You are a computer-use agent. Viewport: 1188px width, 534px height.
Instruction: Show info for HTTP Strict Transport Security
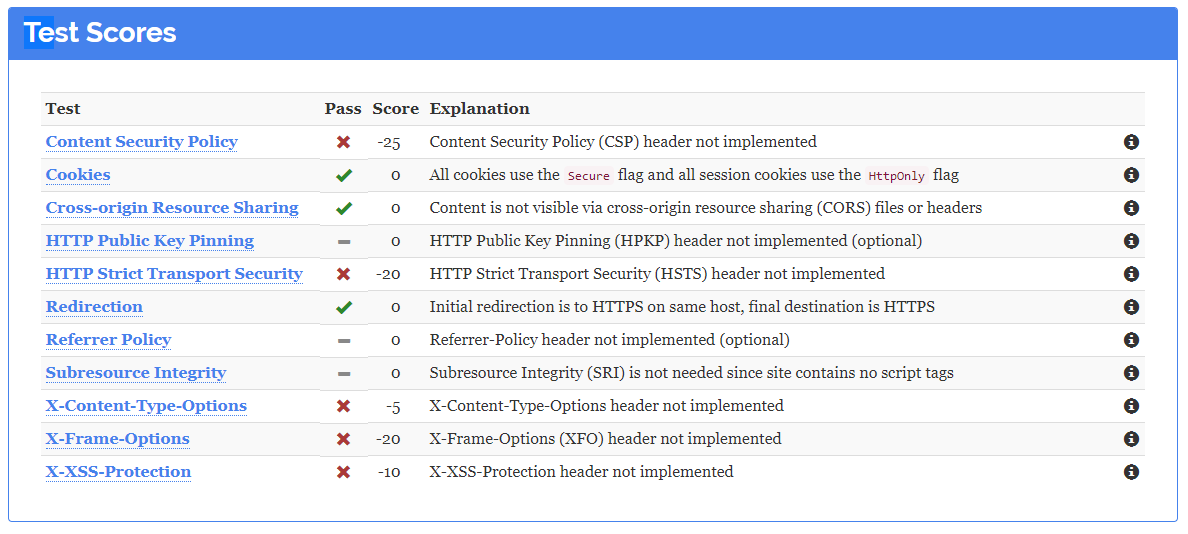(1131, 274)
